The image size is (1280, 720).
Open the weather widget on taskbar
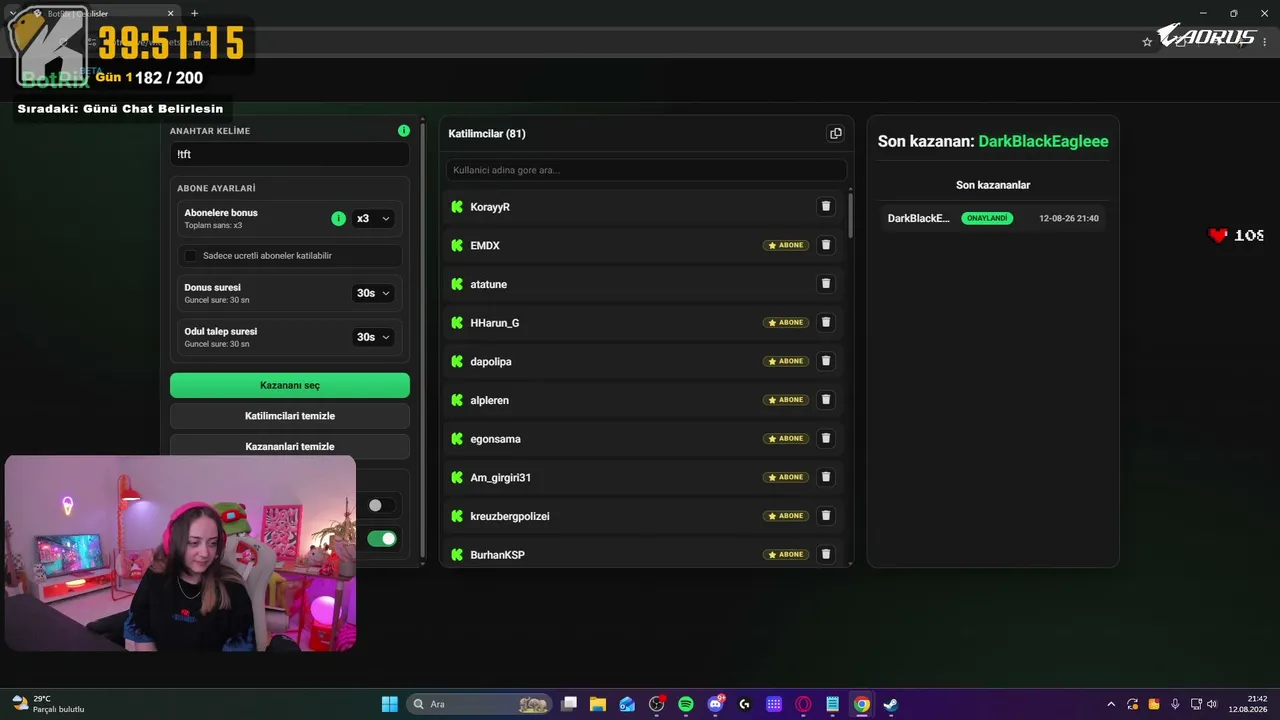[x=48, y=704]
